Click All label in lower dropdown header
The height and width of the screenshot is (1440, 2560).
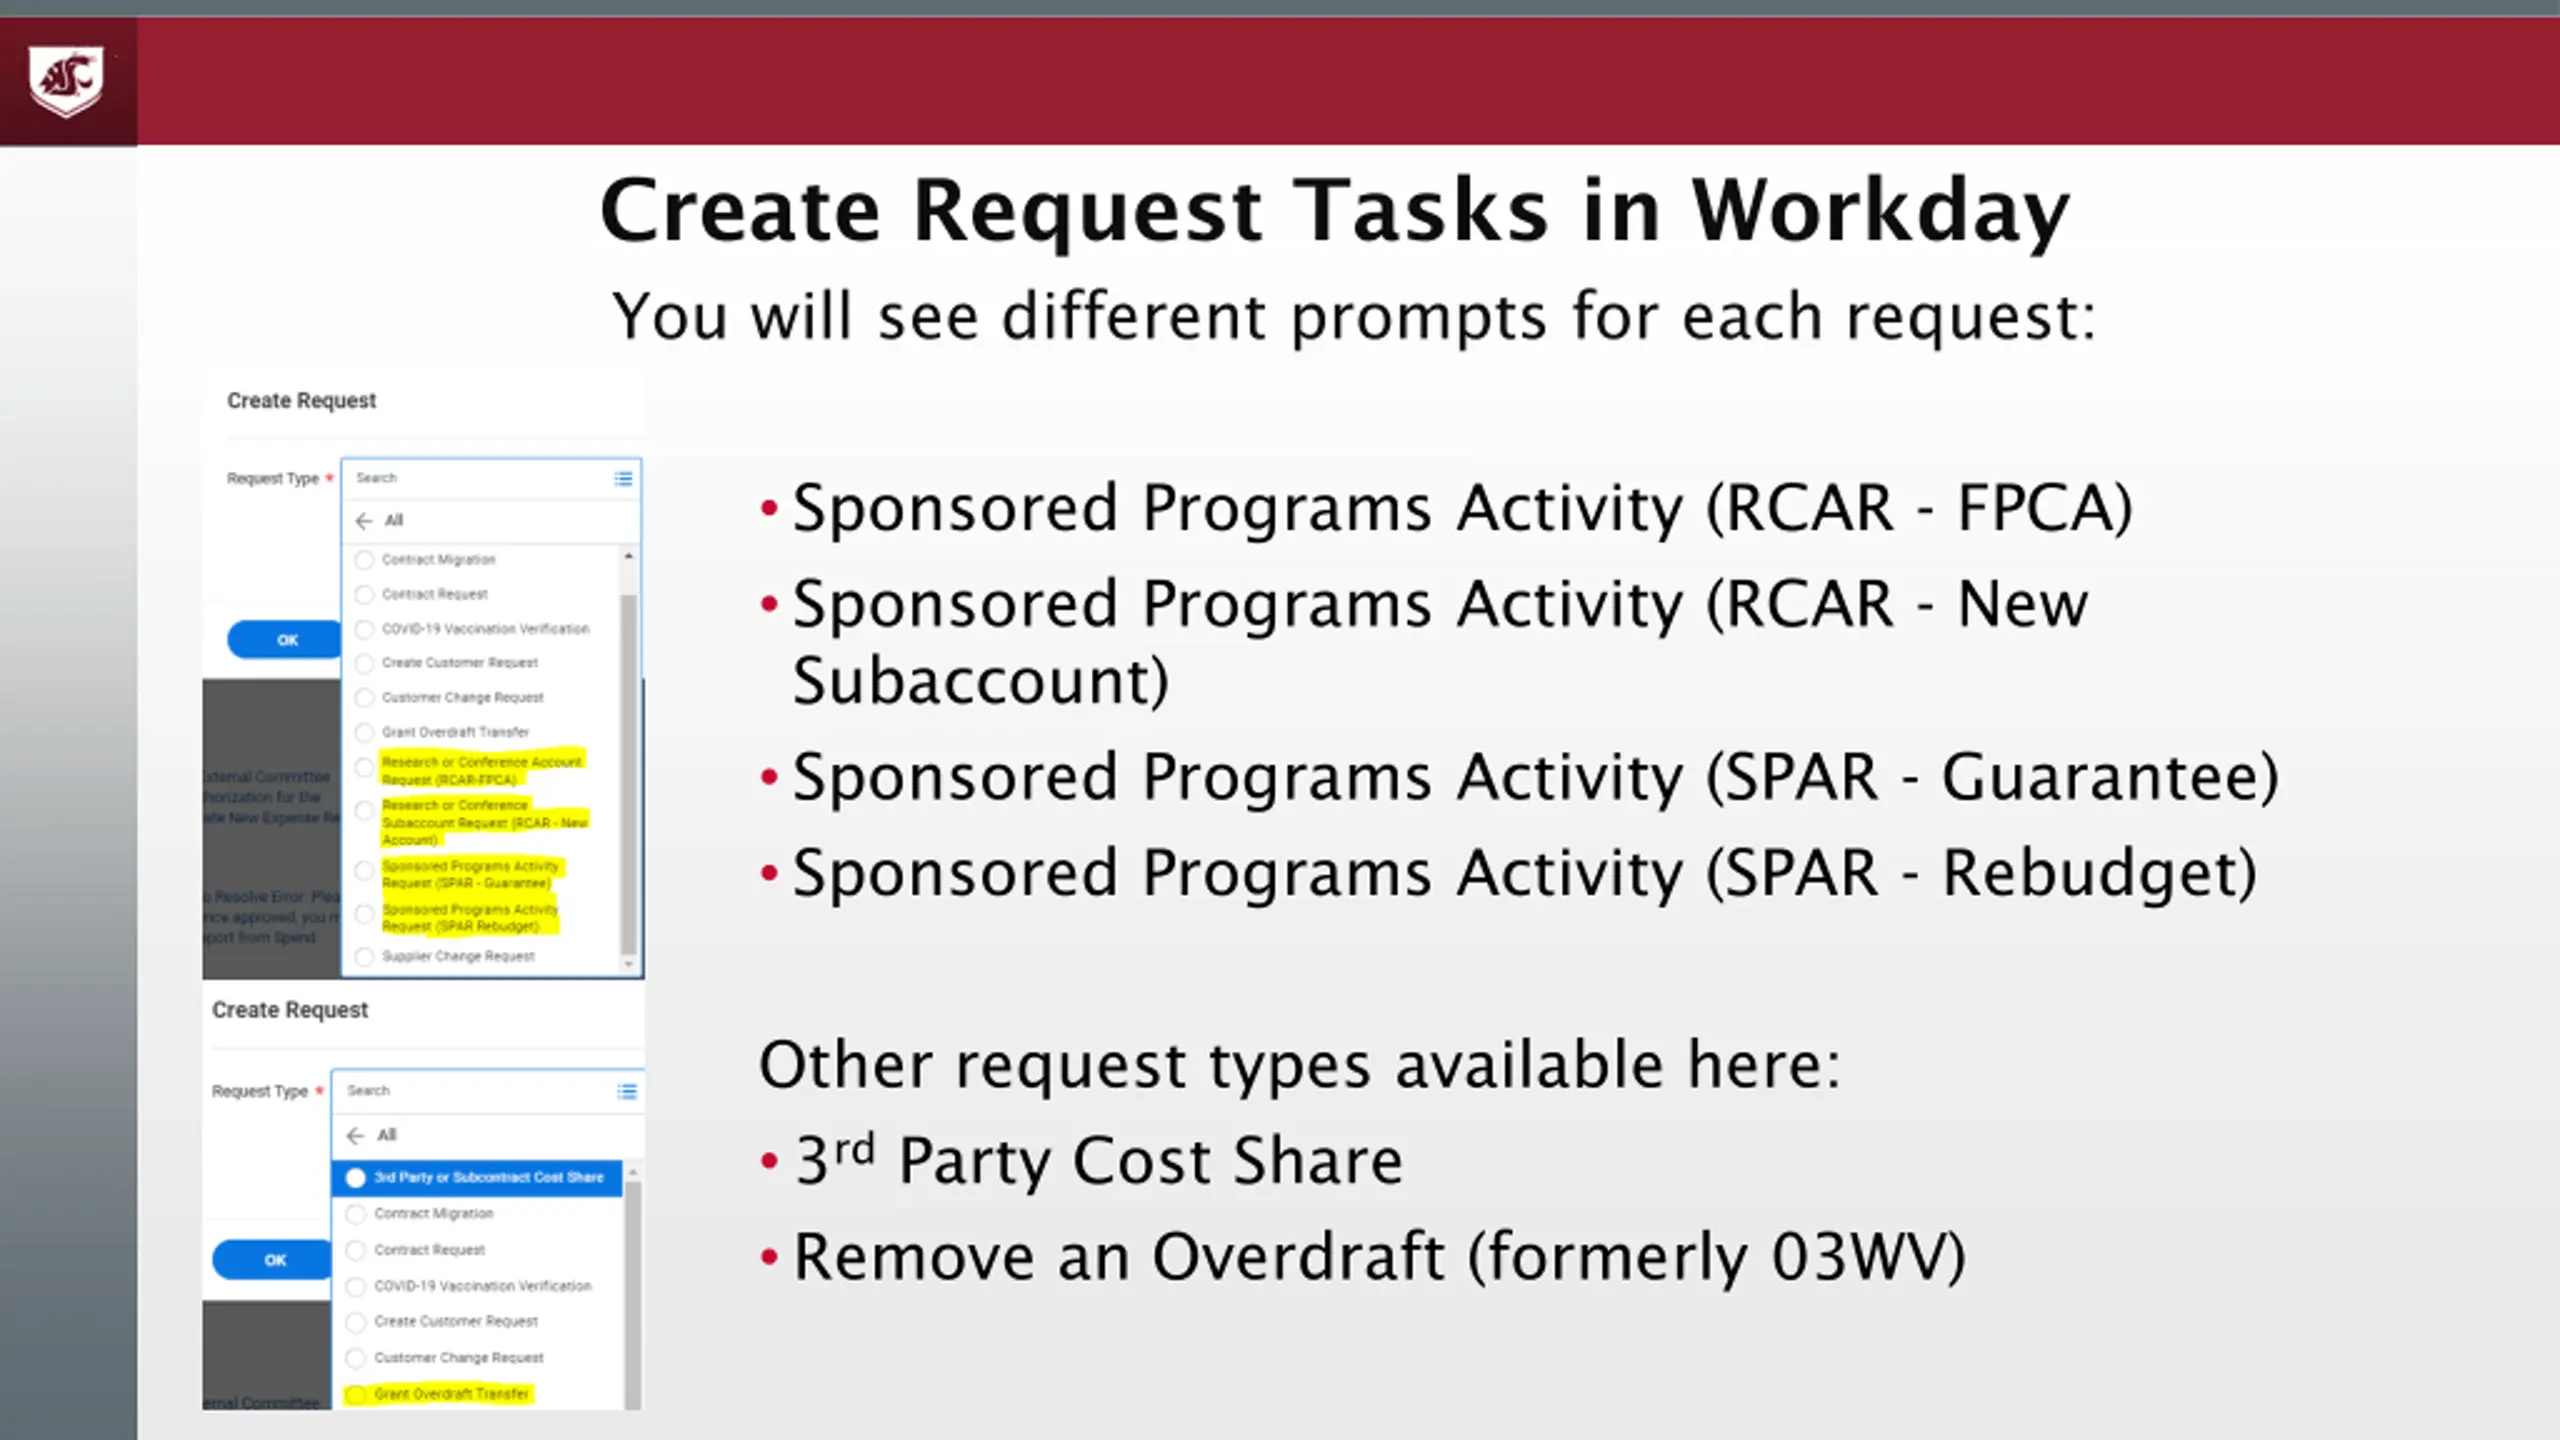(387, 1135)
